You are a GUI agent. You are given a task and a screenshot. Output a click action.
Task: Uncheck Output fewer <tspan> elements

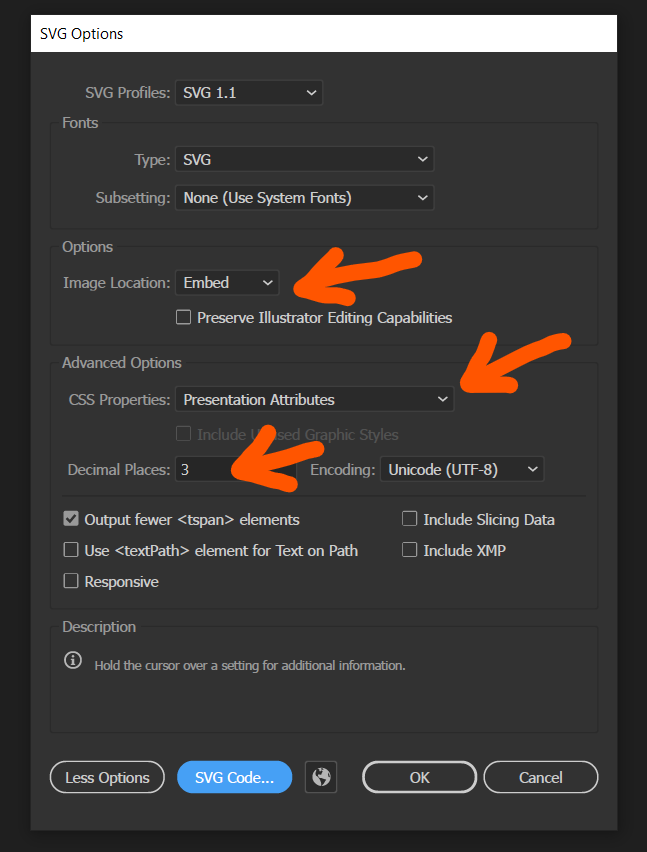tap(71, 519)
